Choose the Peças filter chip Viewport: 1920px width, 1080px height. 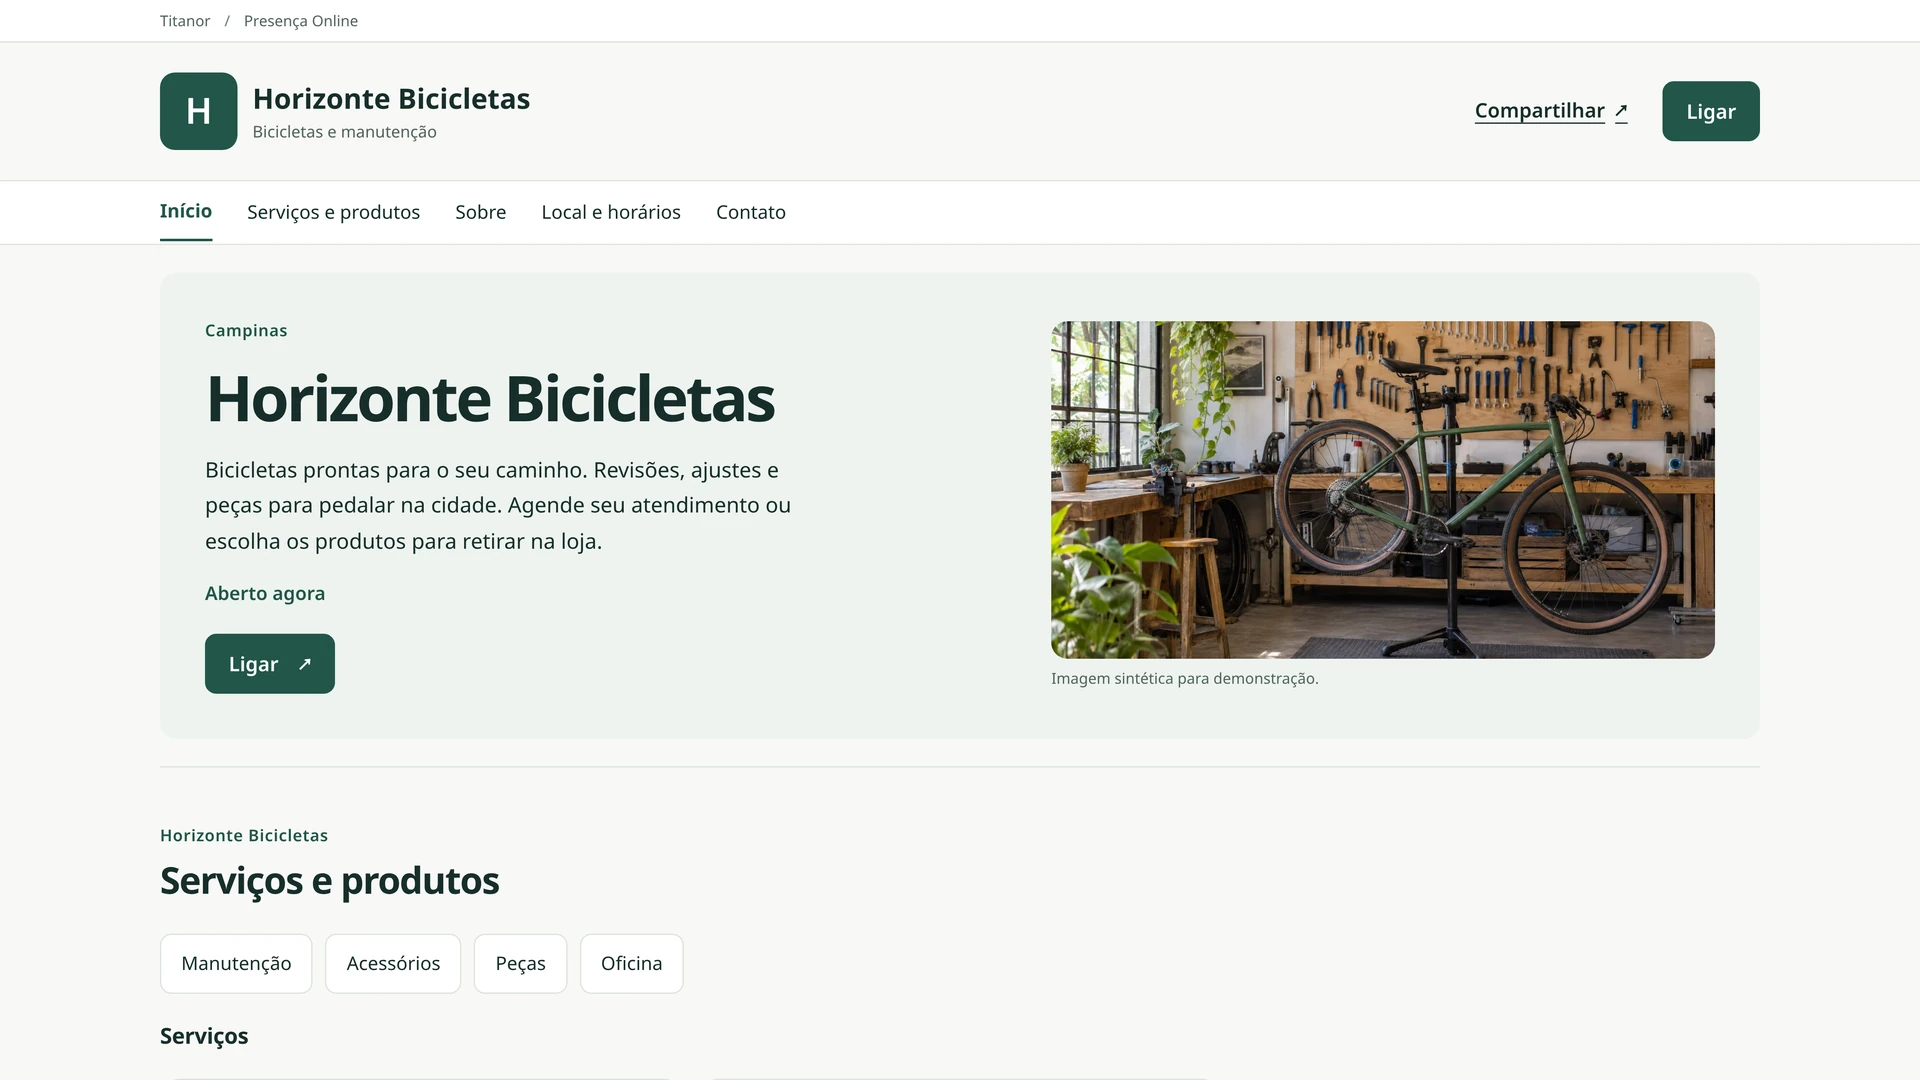(x=520, y=964)
